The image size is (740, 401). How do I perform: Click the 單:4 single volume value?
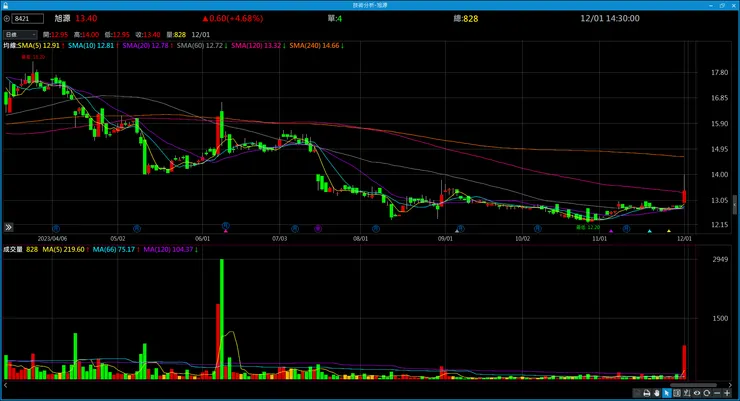(x=335, y=18)
